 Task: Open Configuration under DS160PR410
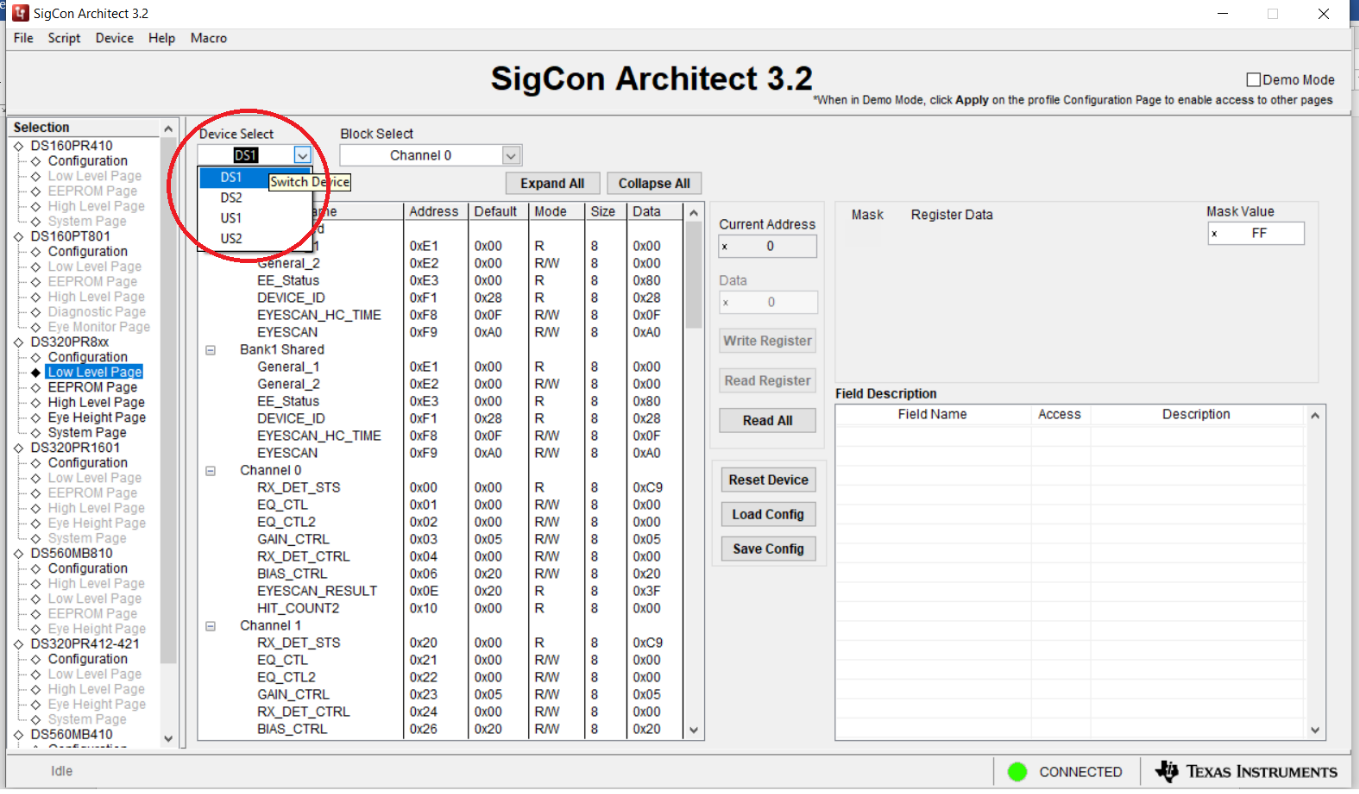[x=87, y=161]
